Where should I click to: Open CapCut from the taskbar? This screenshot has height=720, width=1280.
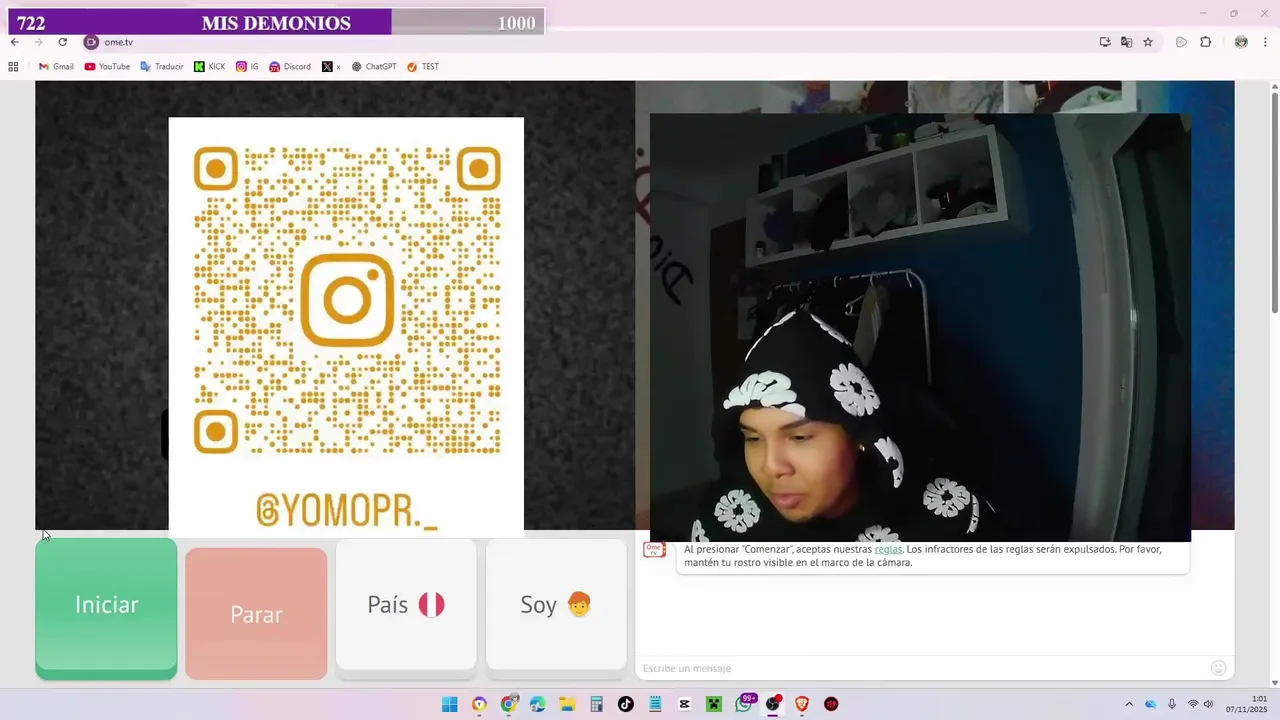pos(684,704)
